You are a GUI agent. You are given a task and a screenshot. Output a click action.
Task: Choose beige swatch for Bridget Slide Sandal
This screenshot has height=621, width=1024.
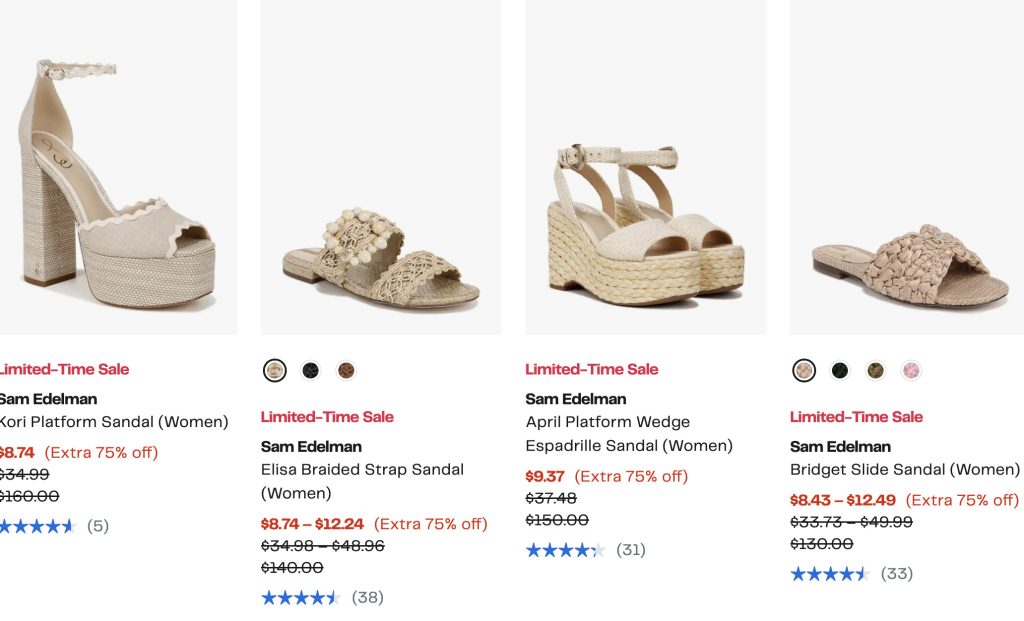click(804, 371)
